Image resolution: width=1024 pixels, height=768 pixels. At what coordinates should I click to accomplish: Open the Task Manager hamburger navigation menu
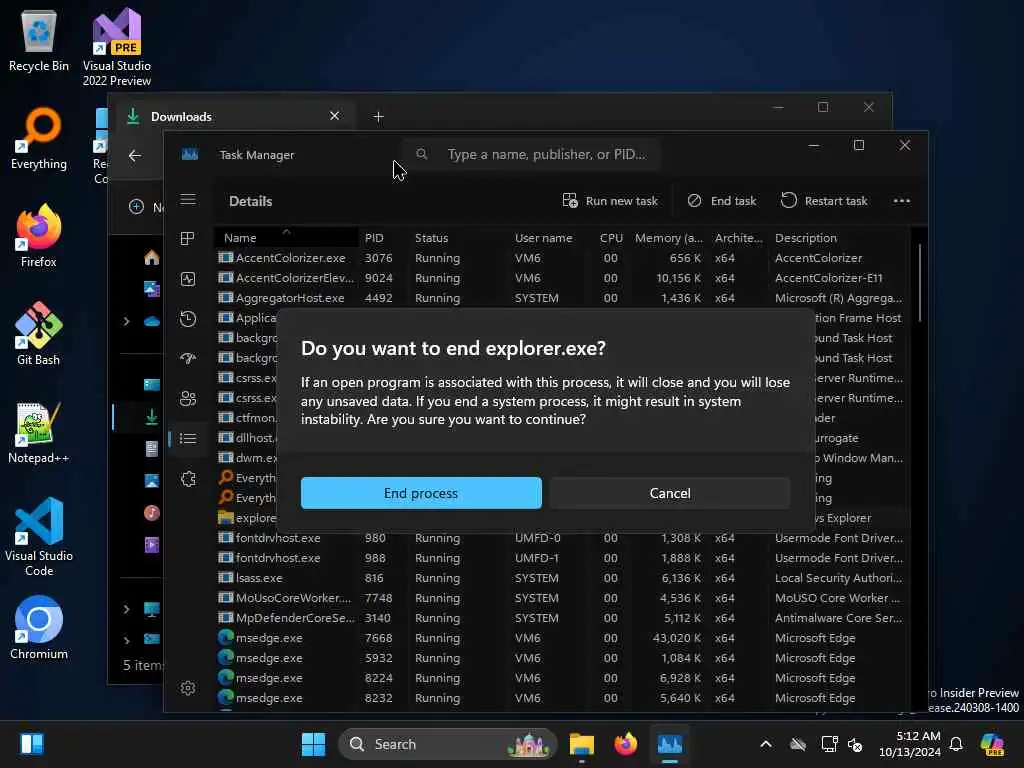188,199
